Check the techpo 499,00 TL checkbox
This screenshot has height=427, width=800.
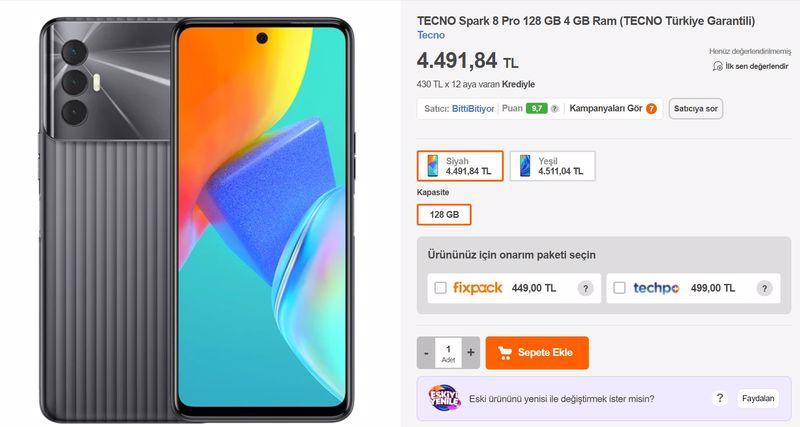[x=619, y=288]
